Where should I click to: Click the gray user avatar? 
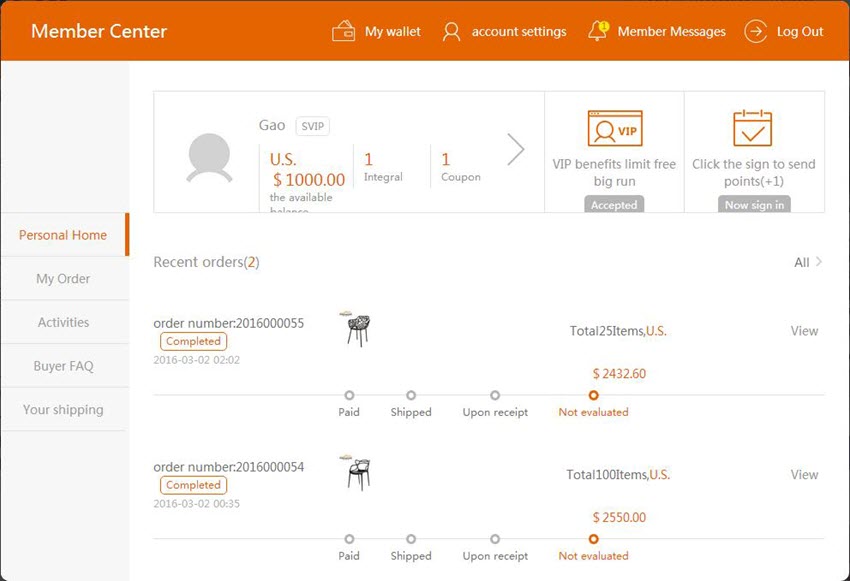pyautogui.click(x=209, y=158)
